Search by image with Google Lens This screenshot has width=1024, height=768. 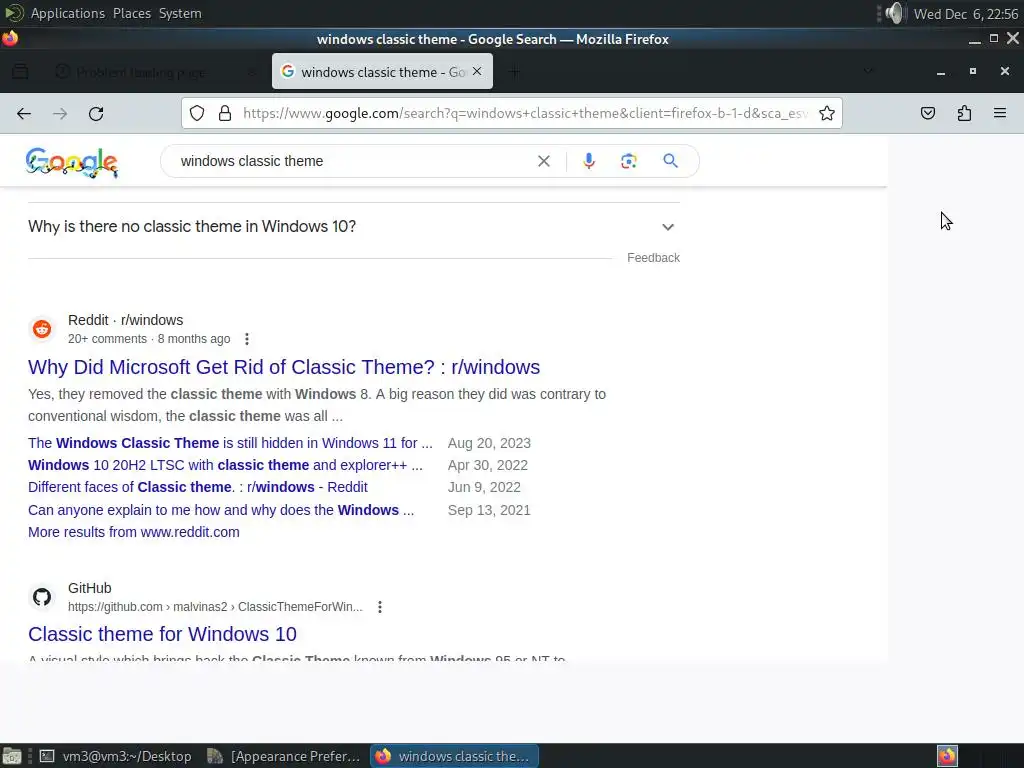coord(628,161)
